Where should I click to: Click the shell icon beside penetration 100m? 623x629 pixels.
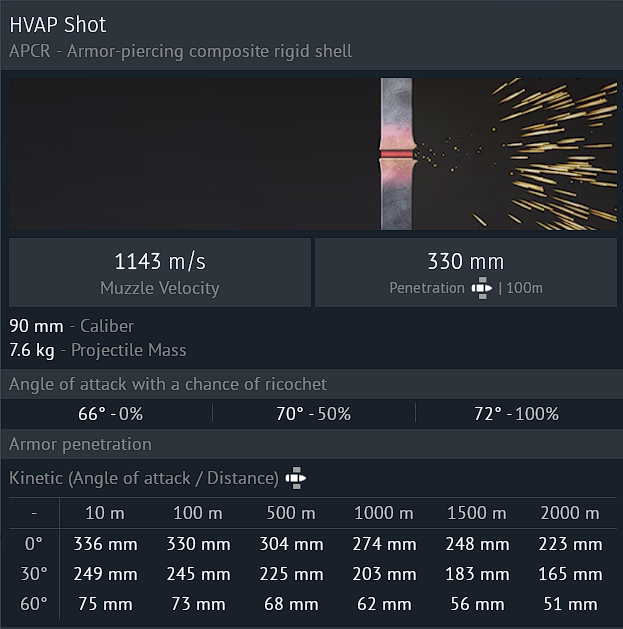click(482, 288)
